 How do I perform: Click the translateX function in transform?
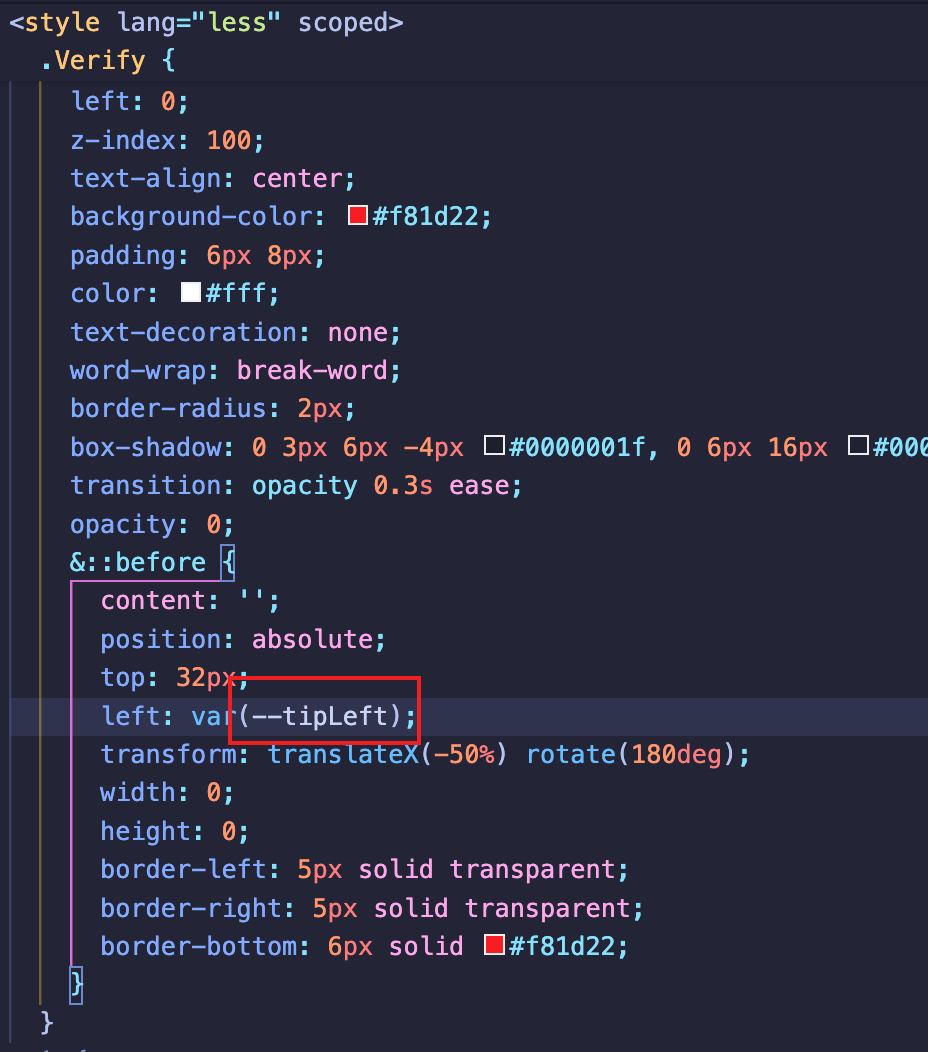pos(343,754)
